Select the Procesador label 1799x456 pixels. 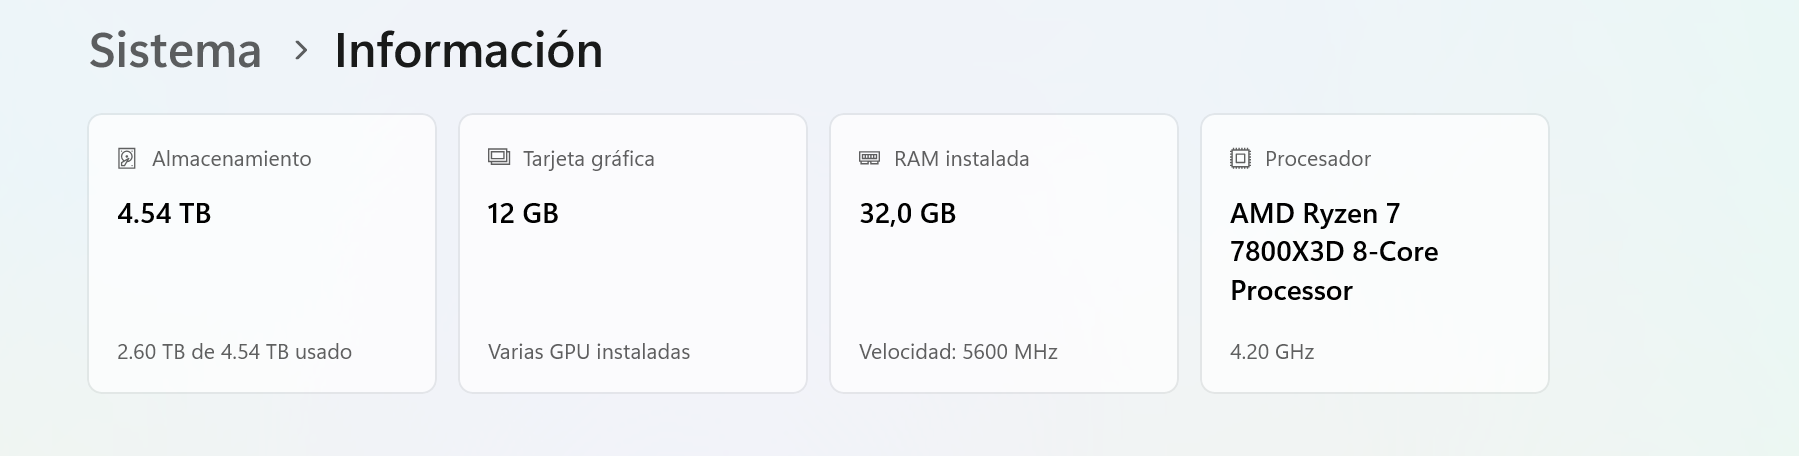(1317, 158)
